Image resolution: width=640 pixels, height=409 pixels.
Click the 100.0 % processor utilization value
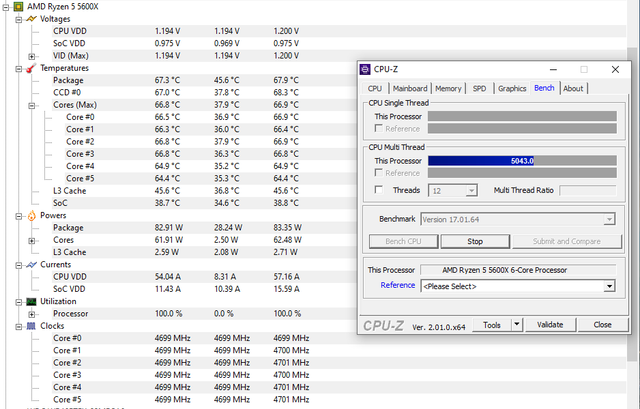[168, 313]
